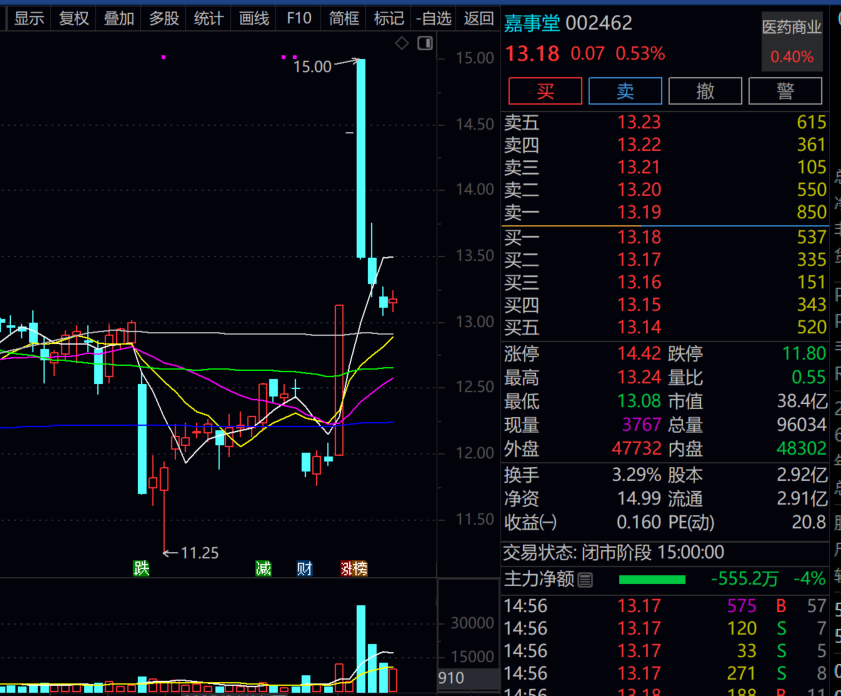Click stock name 嘉事堂 002462
This screenshot has height=696, width=841.
point(569,23)
